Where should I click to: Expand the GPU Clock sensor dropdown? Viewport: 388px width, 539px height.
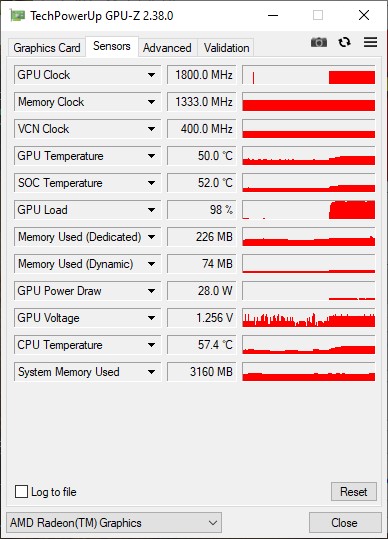point(151,75)
